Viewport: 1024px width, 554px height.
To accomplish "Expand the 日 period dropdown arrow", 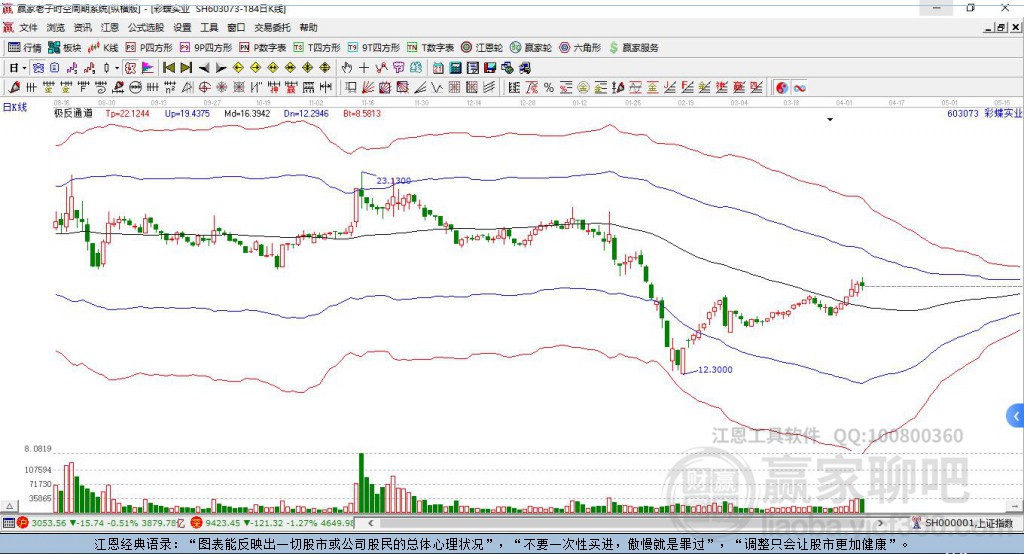I will [24, 68].
